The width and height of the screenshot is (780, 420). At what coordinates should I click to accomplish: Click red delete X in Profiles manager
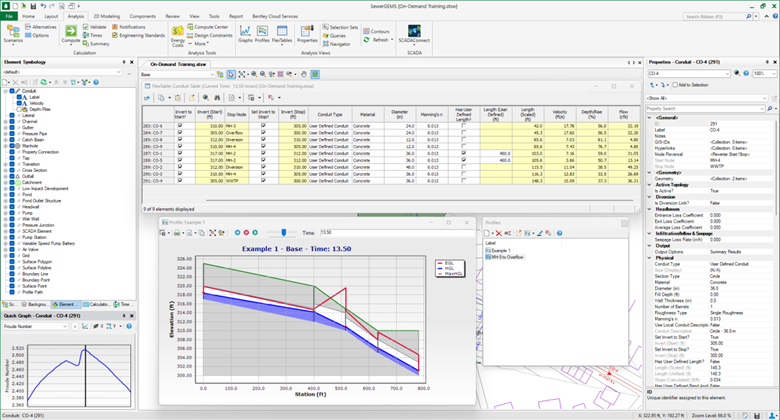[x=498, y=233]
